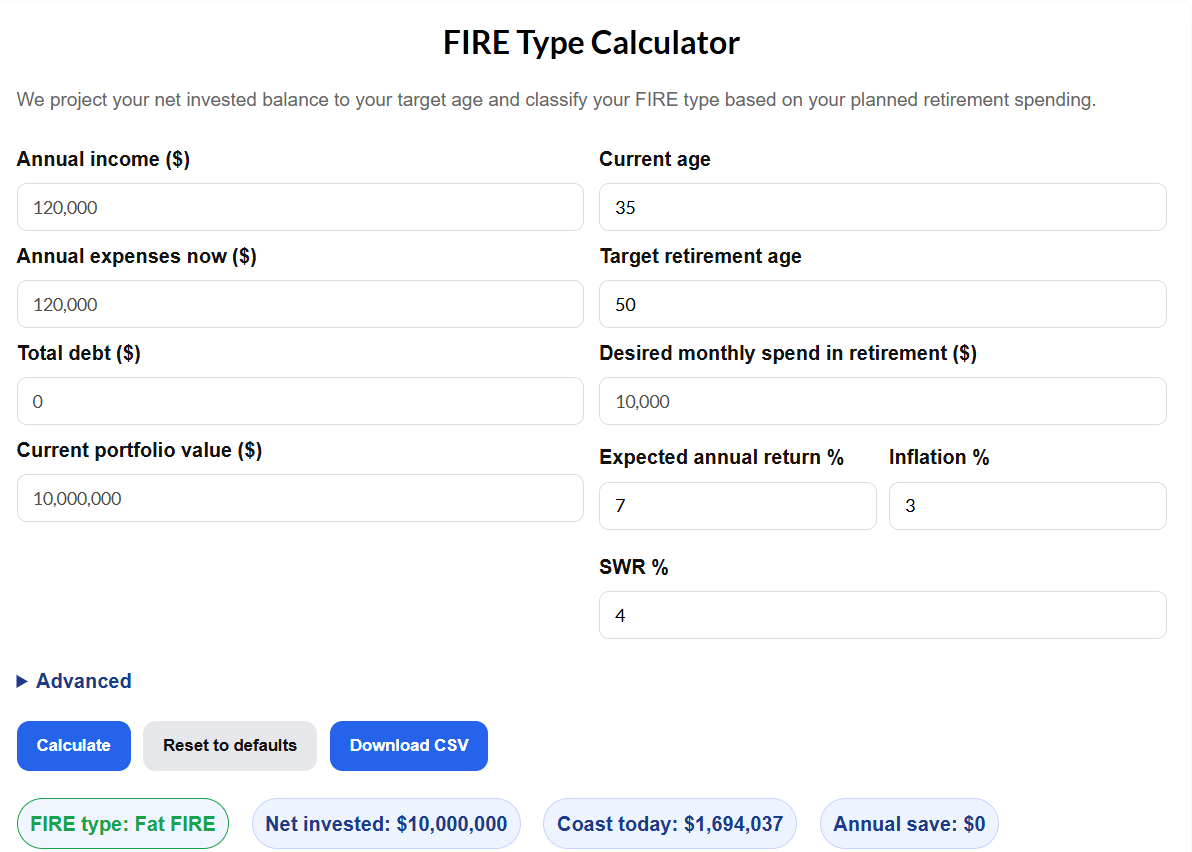Screen dimensions: 1192x852
Task: Click the FIRE type: Fat FIRE badge
Action: tap(122, 823)
